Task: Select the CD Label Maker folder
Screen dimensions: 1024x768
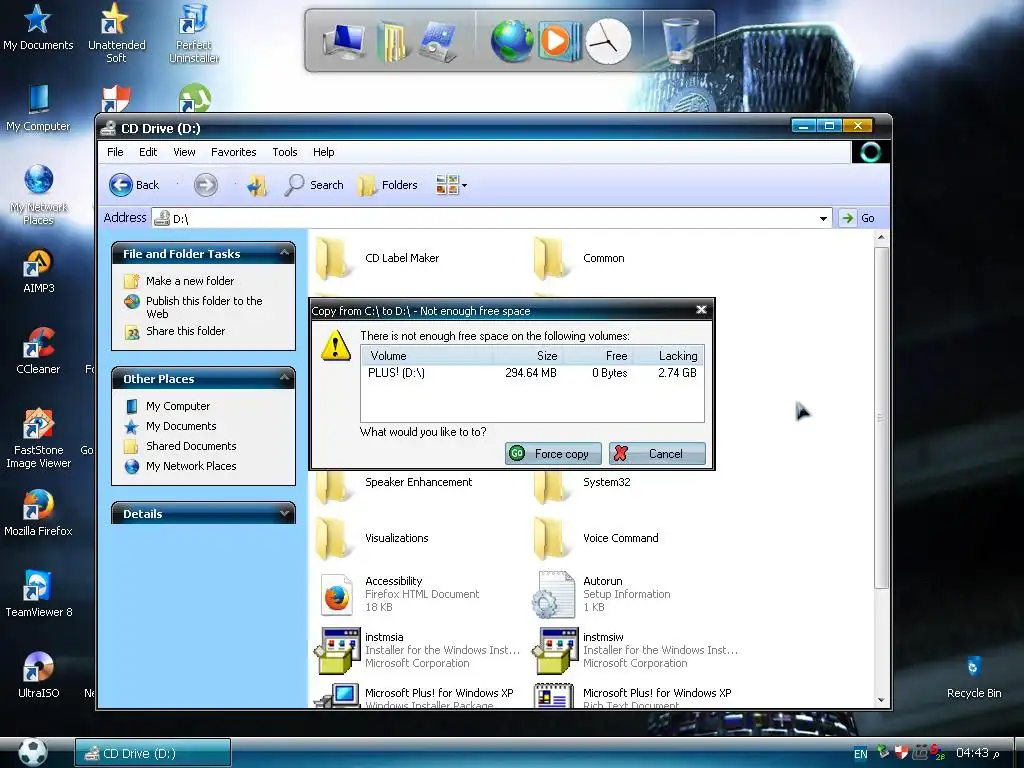Action: pyautogui.click(x=379, y=259)
